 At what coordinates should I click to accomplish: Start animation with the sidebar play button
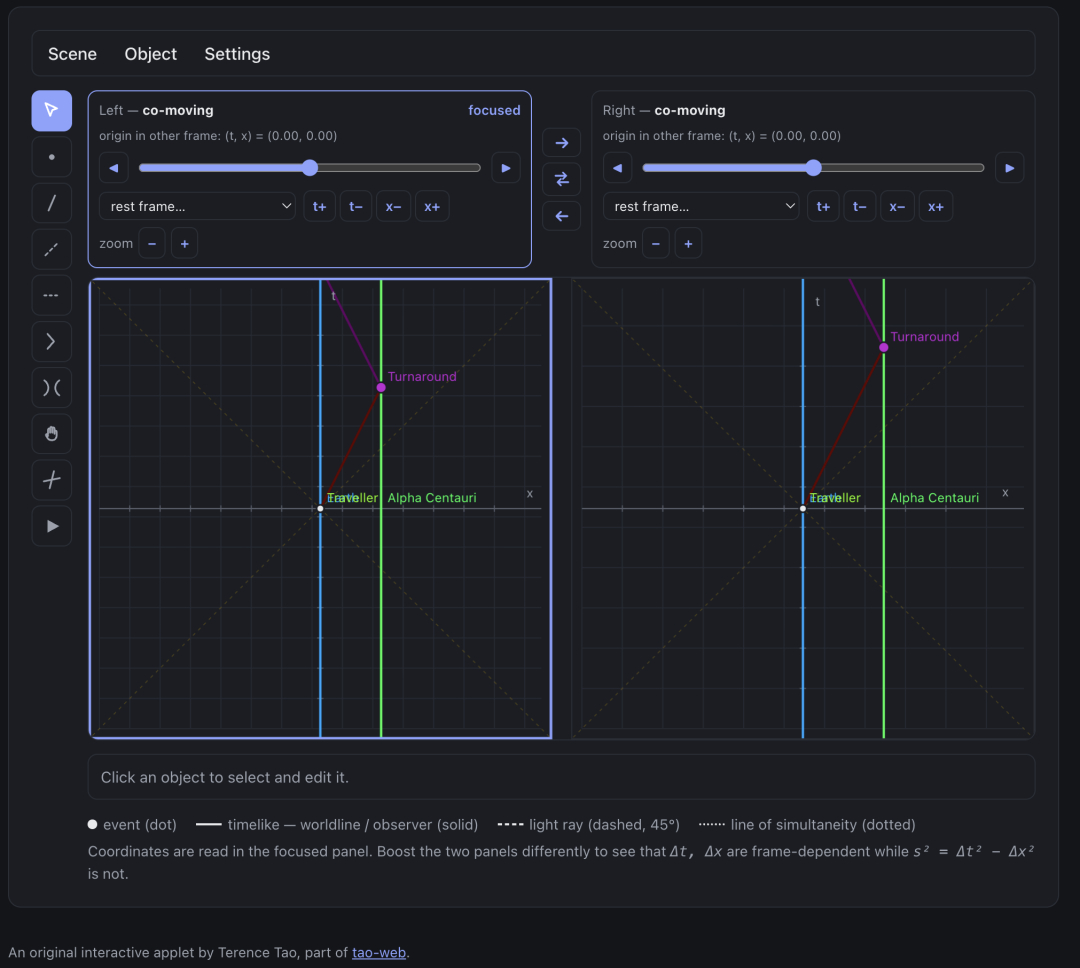tap(52, 526)
